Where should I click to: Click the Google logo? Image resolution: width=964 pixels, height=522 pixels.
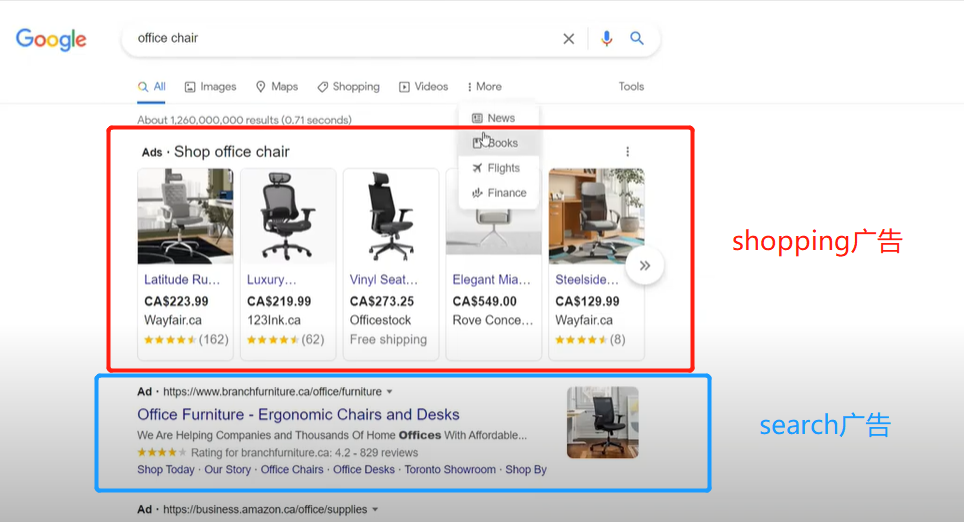51,39
